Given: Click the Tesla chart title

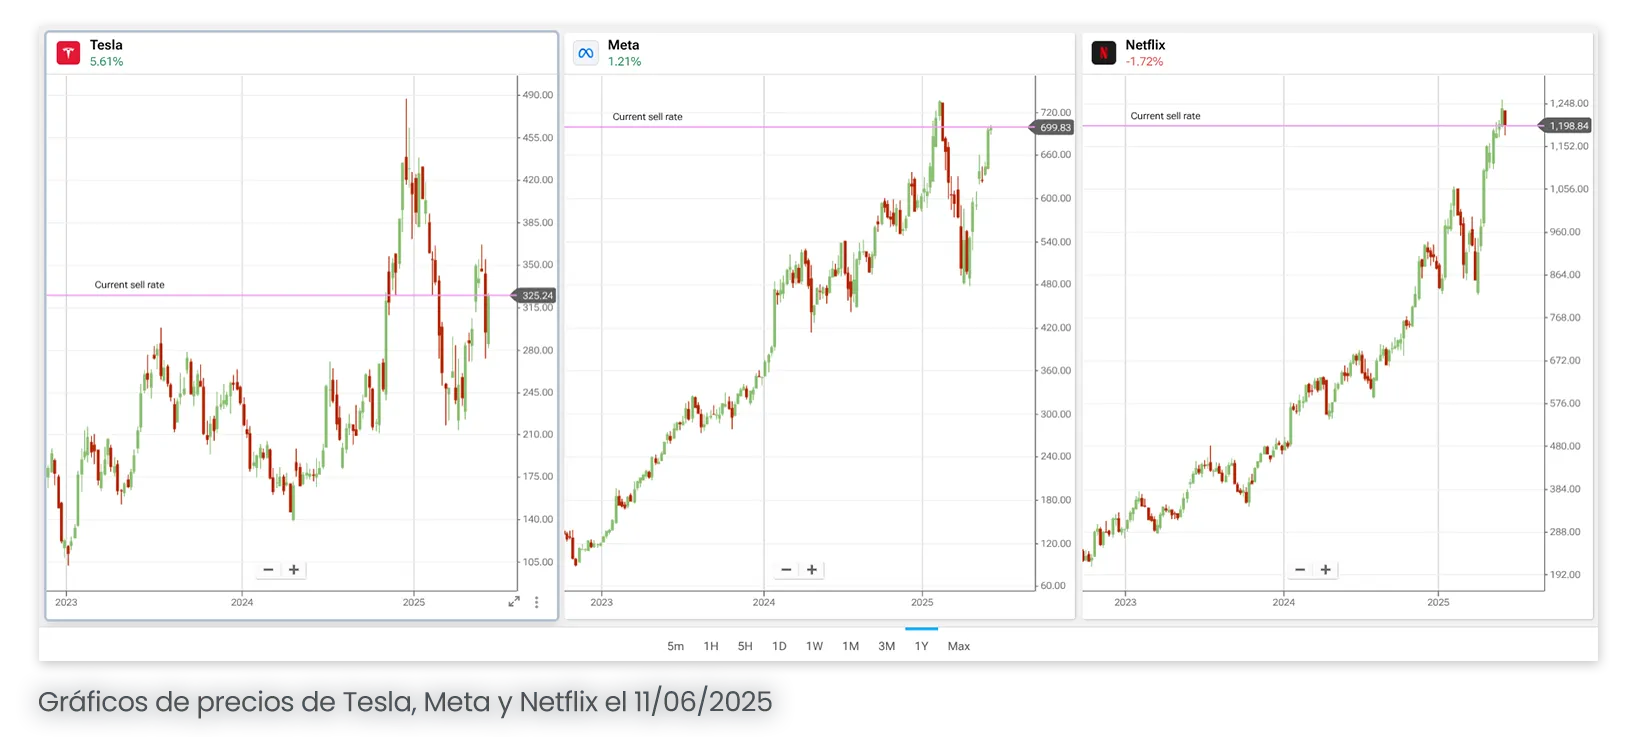Looking at the screenshot, I should [x=106, y=45].
